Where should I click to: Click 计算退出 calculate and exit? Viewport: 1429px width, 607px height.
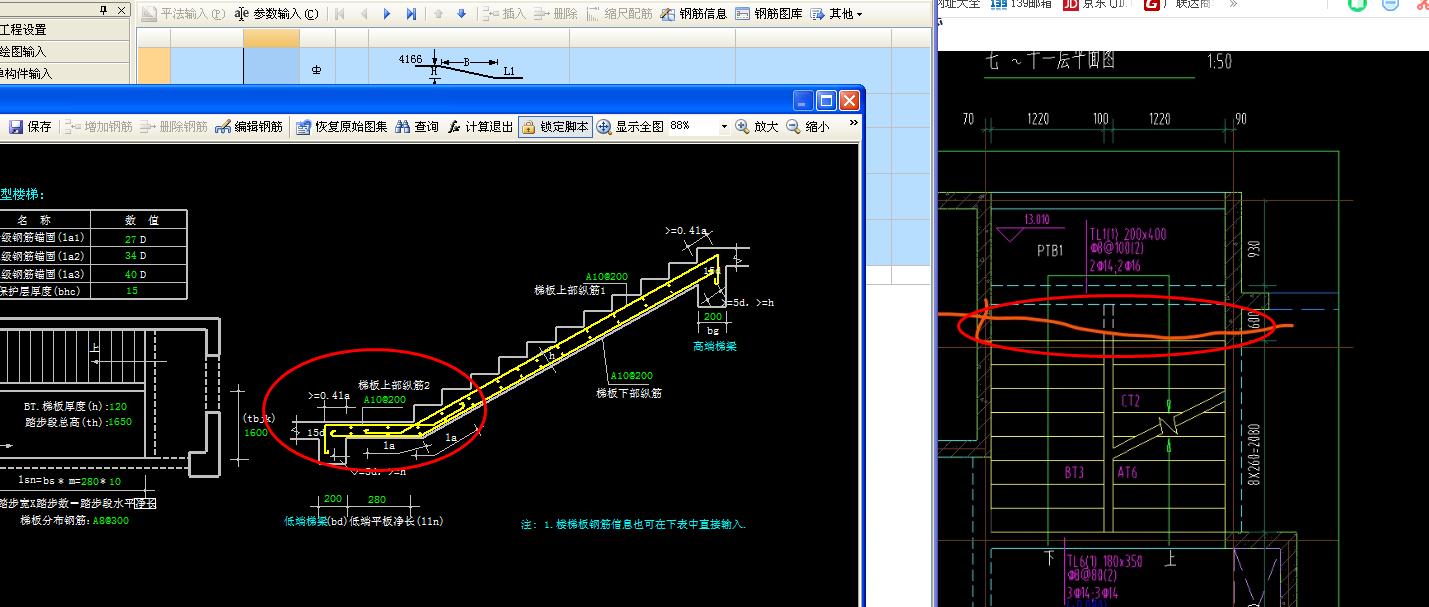[480, 127]
